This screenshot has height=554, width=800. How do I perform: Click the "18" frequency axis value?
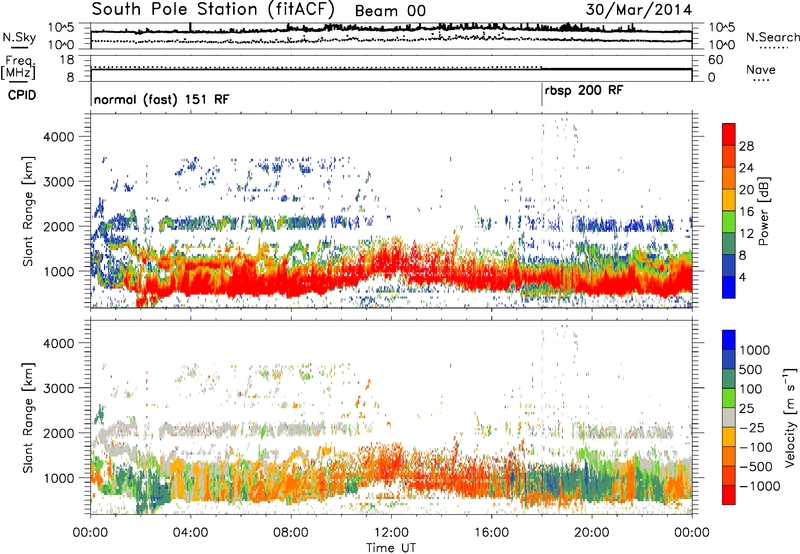[66, 60]
